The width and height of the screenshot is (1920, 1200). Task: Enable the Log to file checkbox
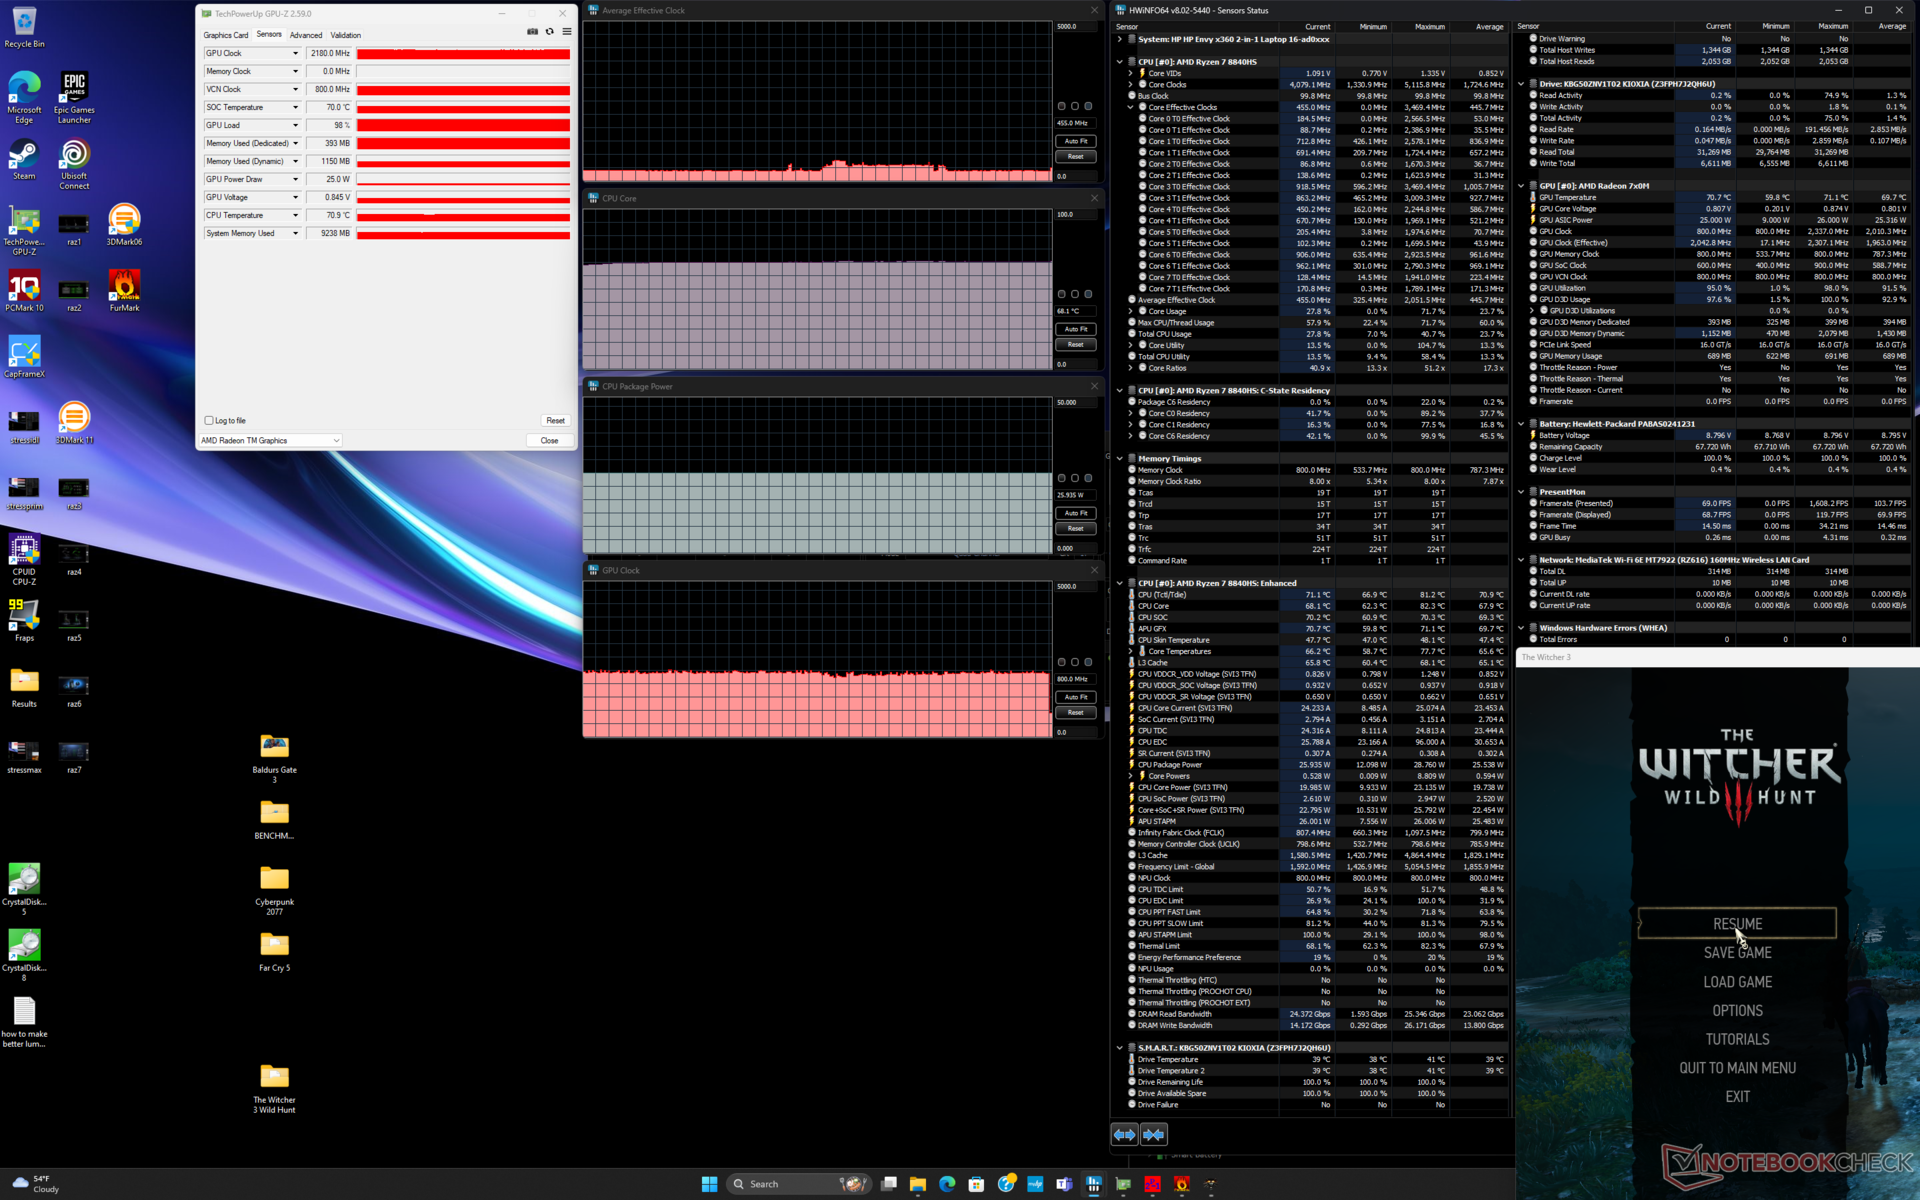tap(209, 420)
